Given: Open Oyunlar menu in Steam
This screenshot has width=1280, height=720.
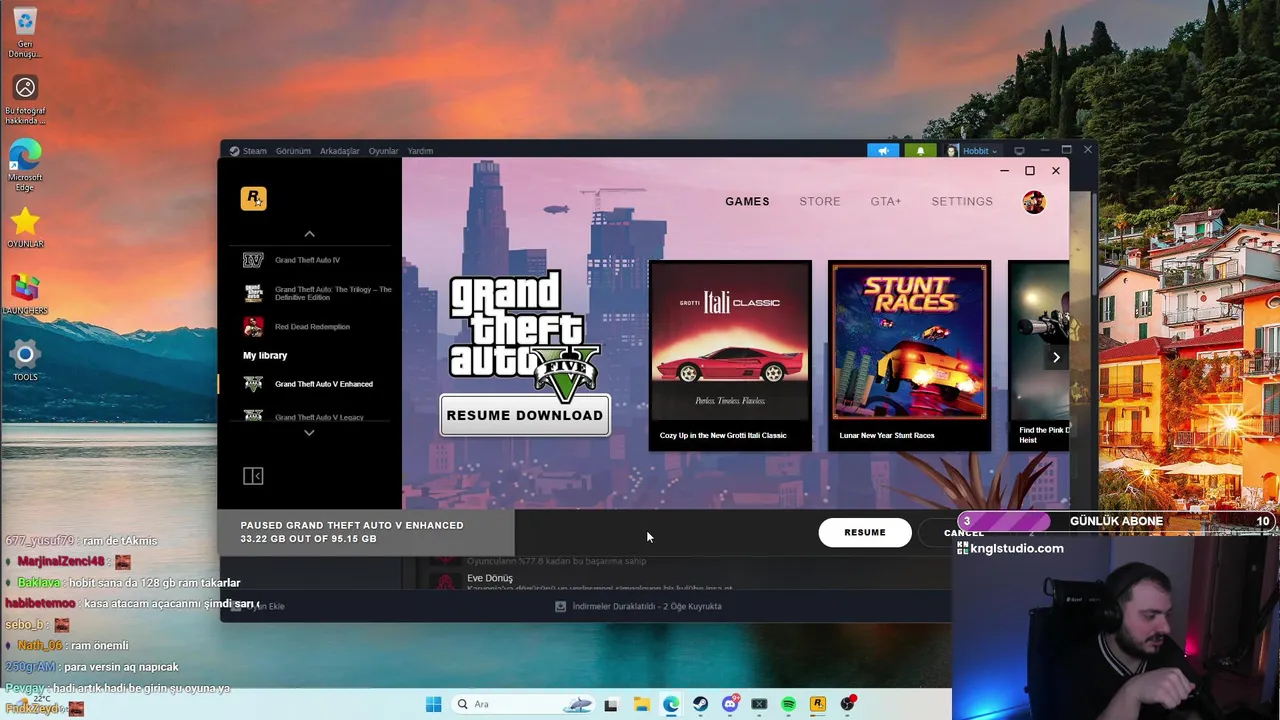Looking at the screenshot, I should click(383, 151).
